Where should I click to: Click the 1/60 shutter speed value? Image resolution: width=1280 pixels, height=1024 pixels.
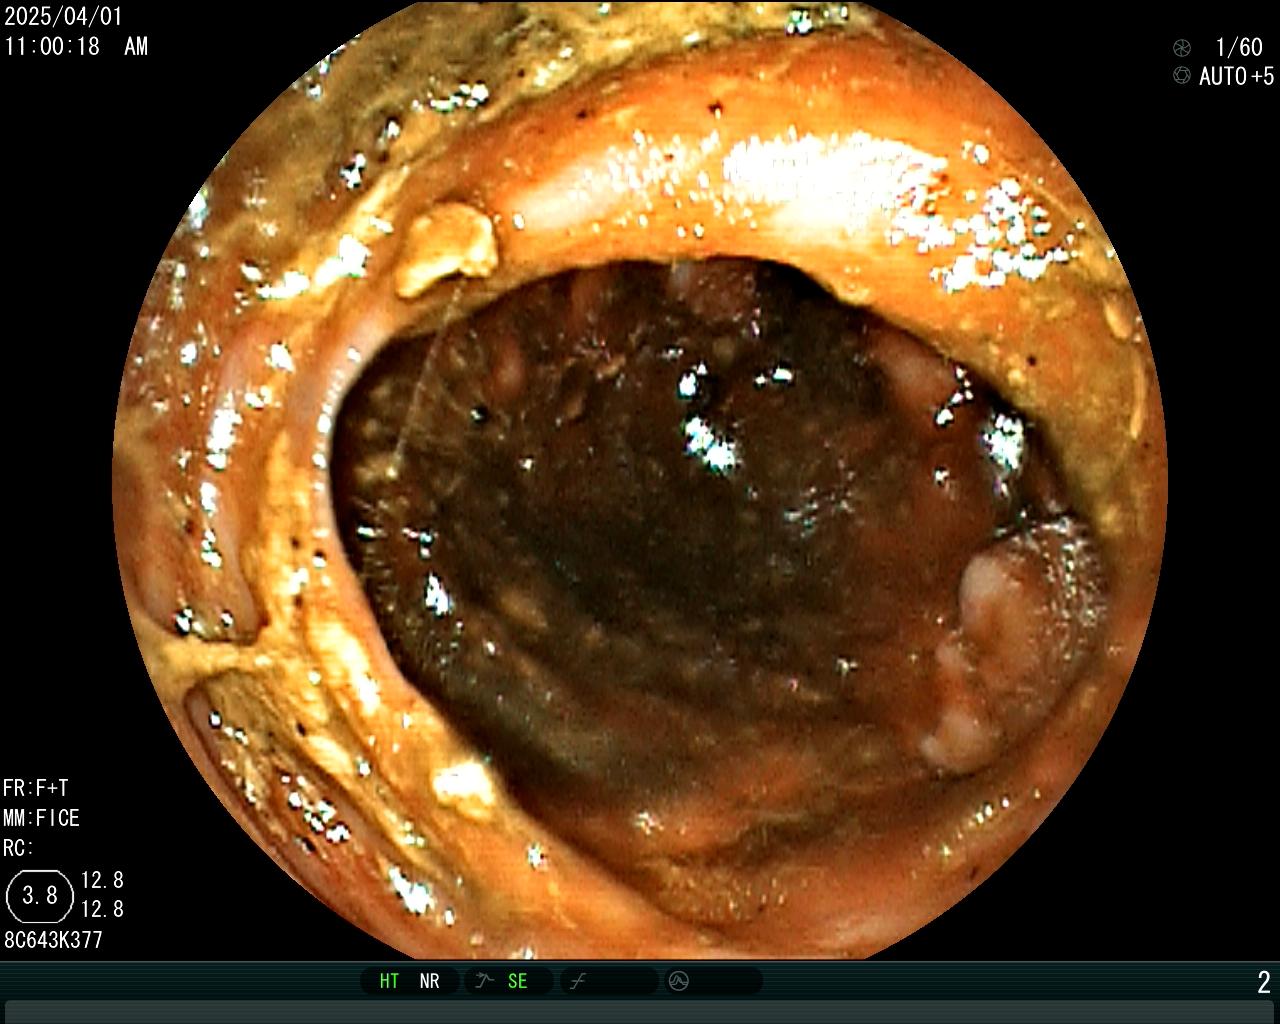pos(1239,47)
